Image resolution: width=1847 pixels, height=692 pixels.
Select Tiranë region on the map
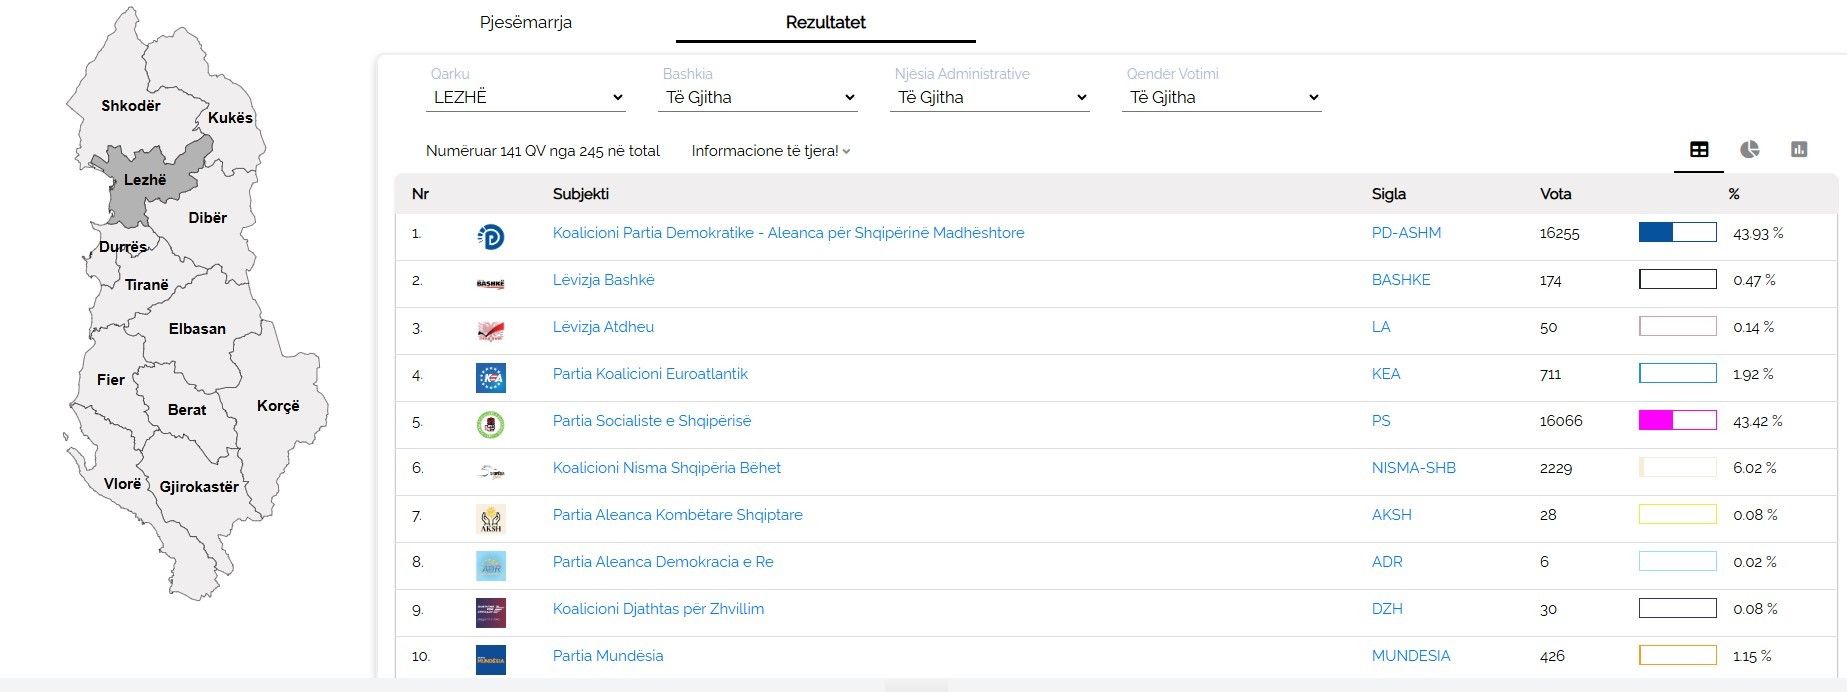(146, 285)
